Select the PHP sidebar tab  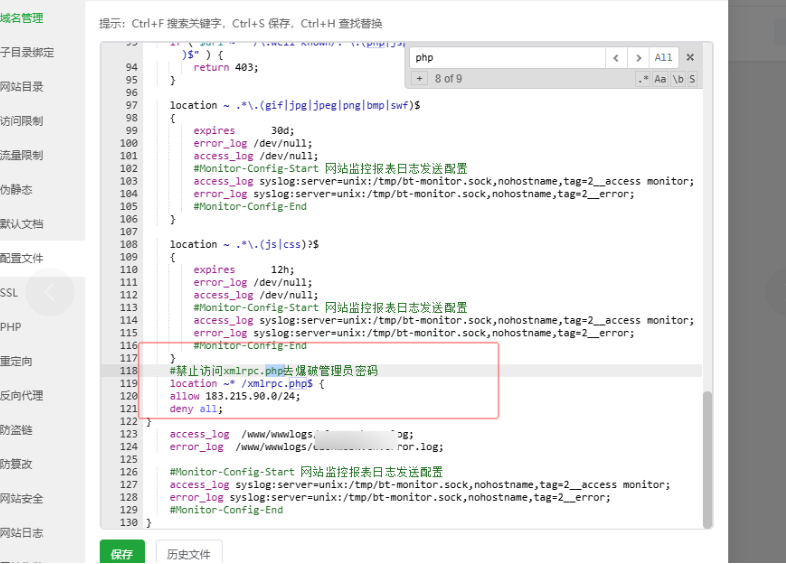point(11,327)
